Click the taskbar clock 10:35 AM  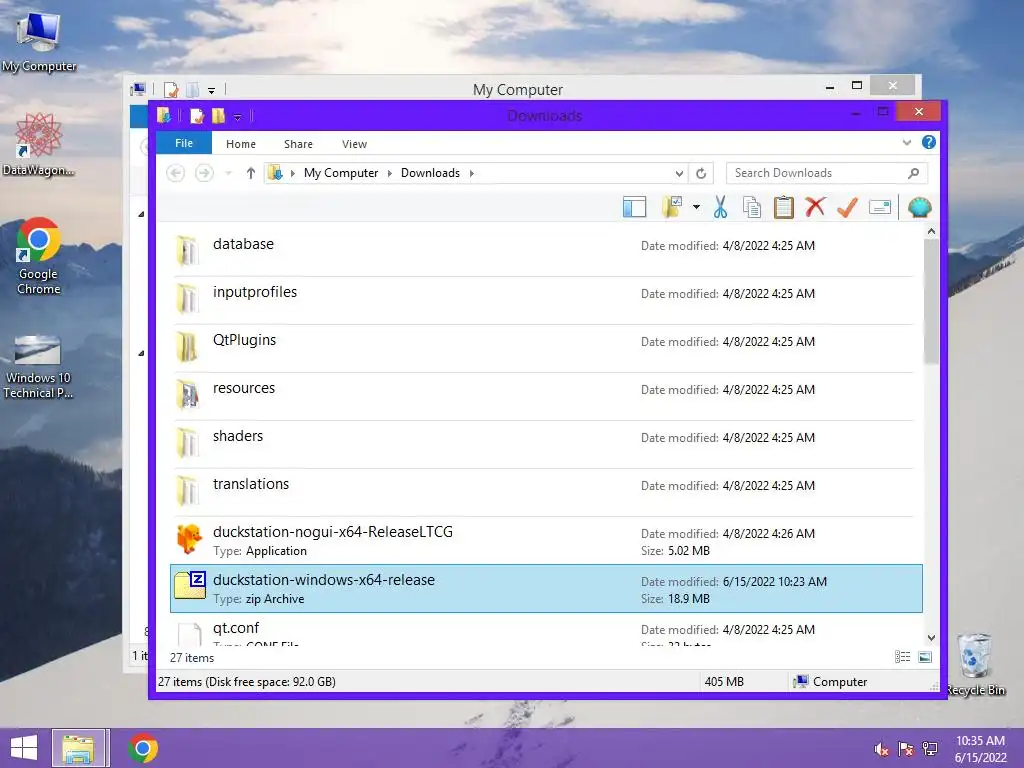tap(980, 741)
